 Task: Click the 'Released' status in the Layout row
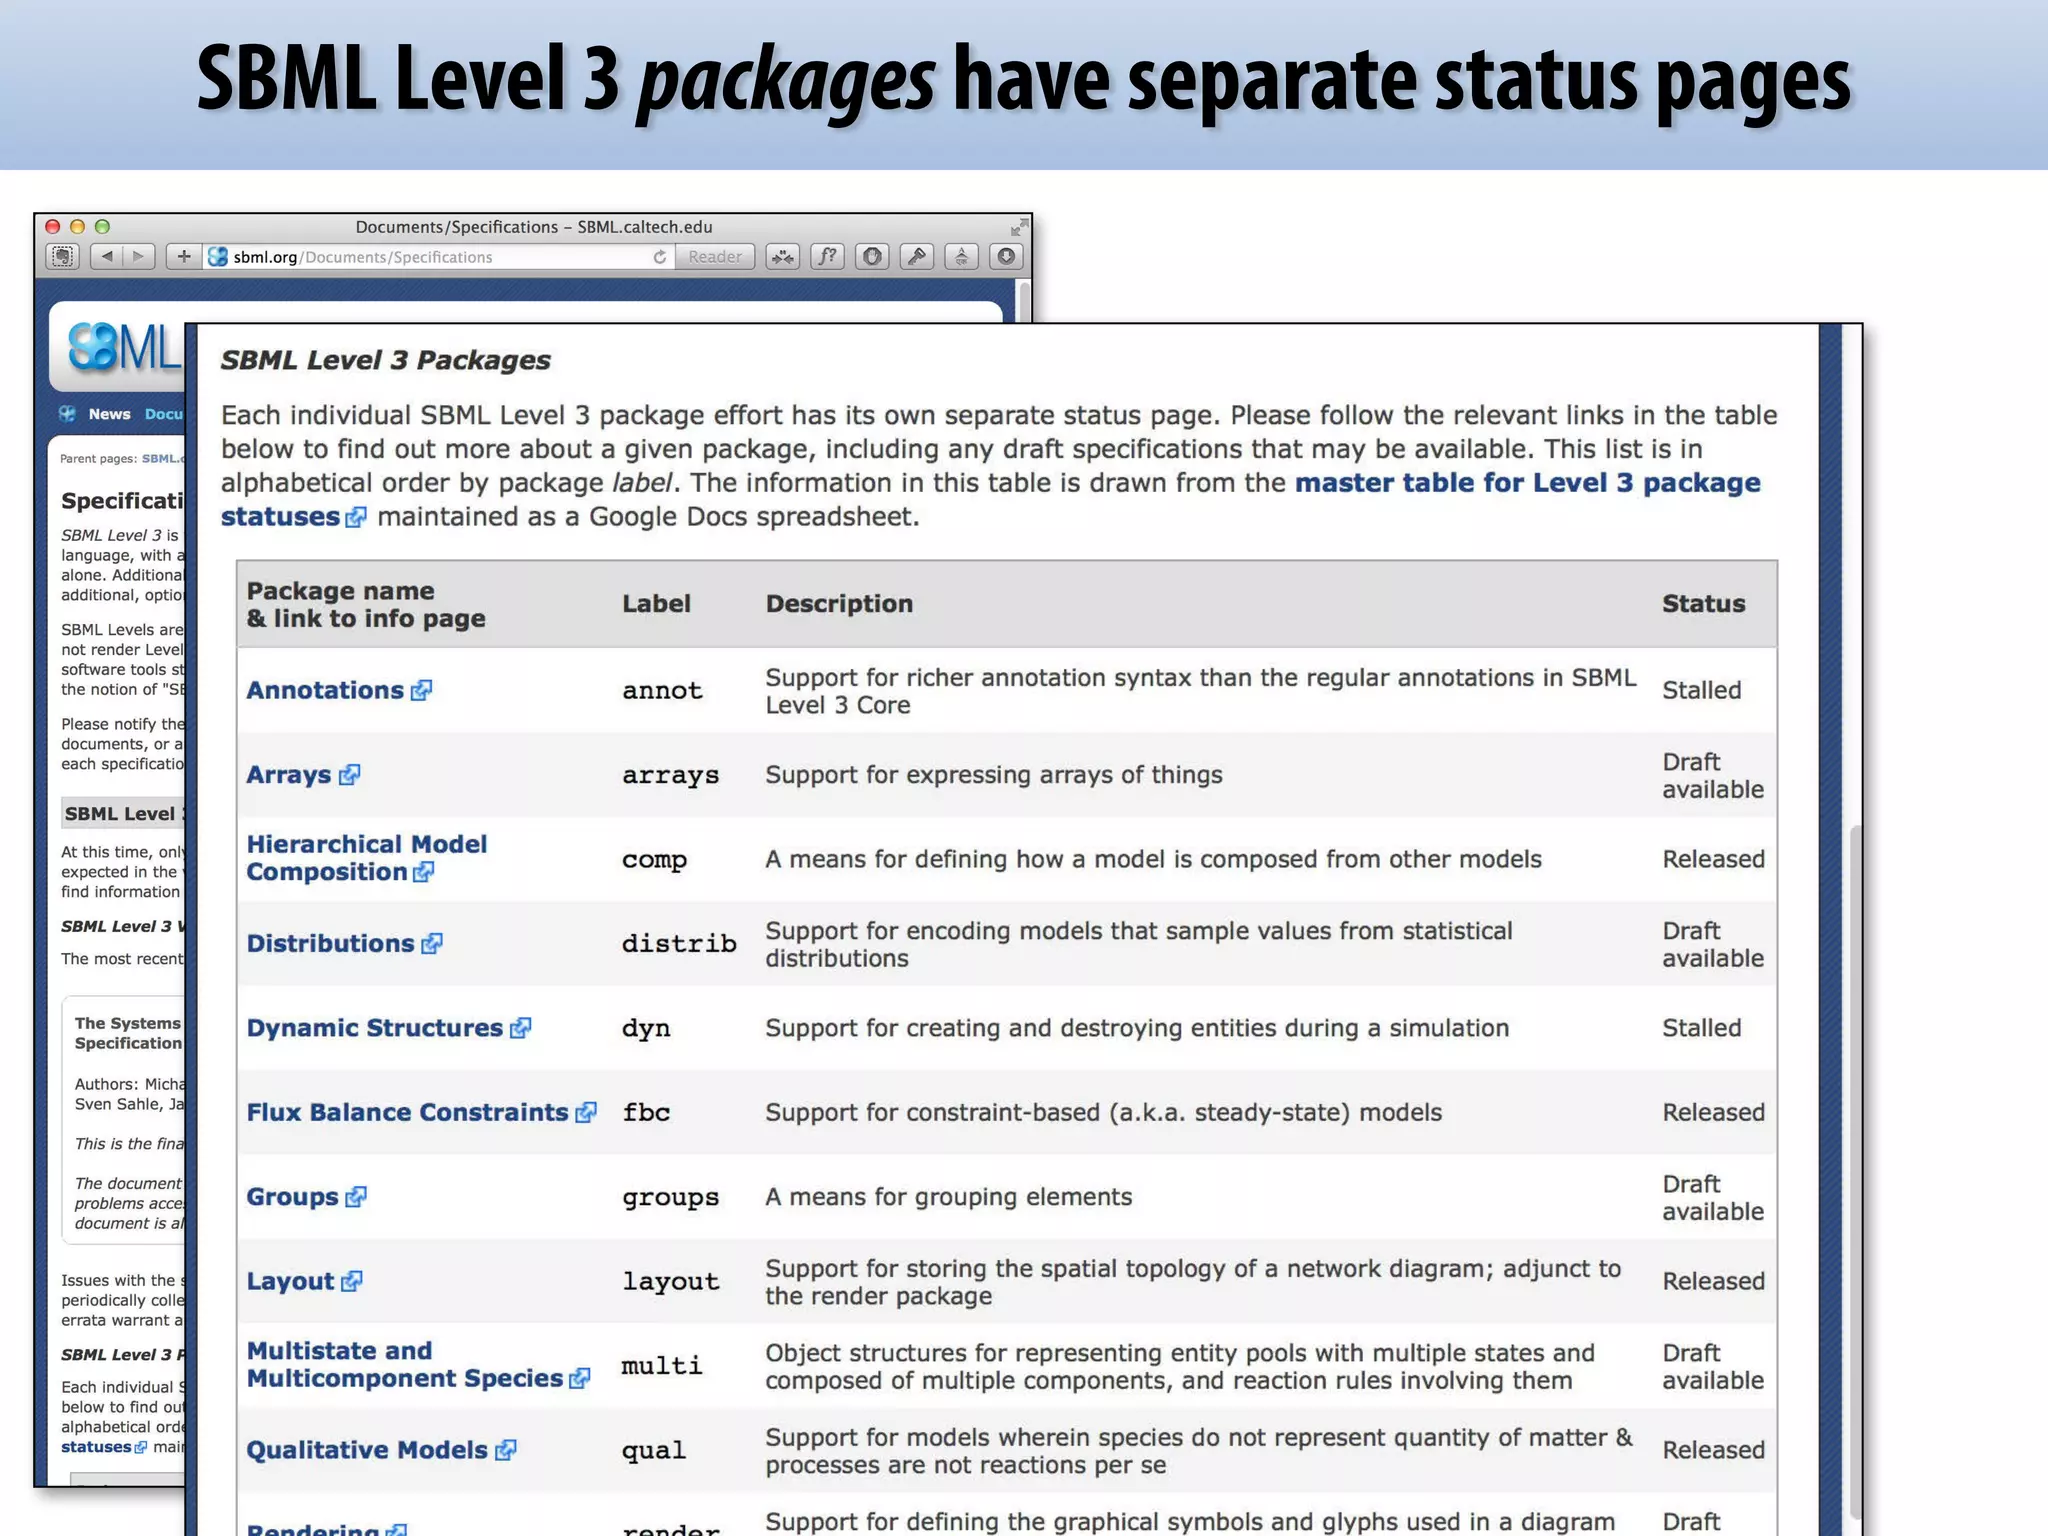click(x=1713, y=1282)
